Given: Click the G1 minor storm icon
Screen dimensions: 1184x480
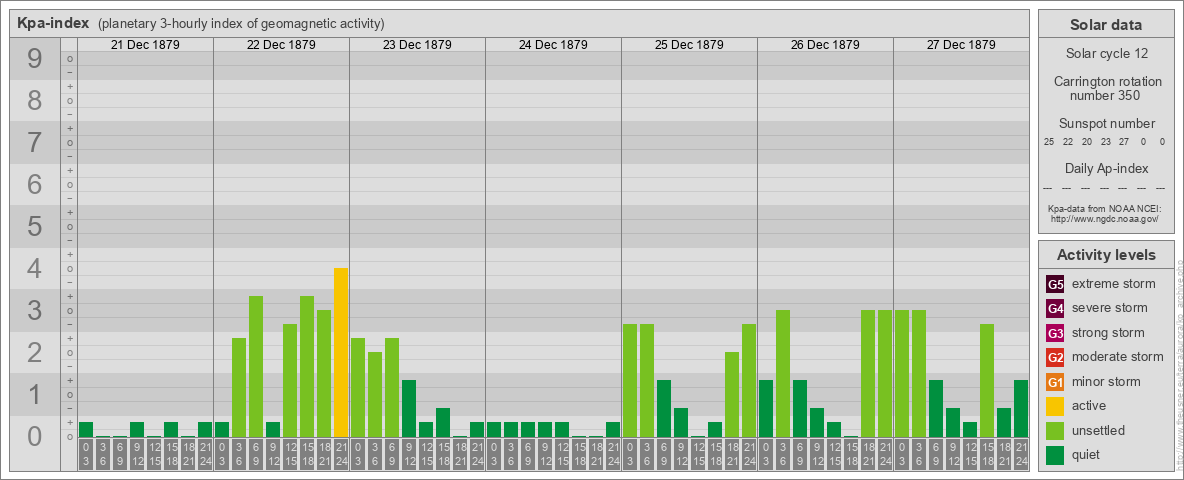Looking at the screenshot, I should pos(1055,382).
